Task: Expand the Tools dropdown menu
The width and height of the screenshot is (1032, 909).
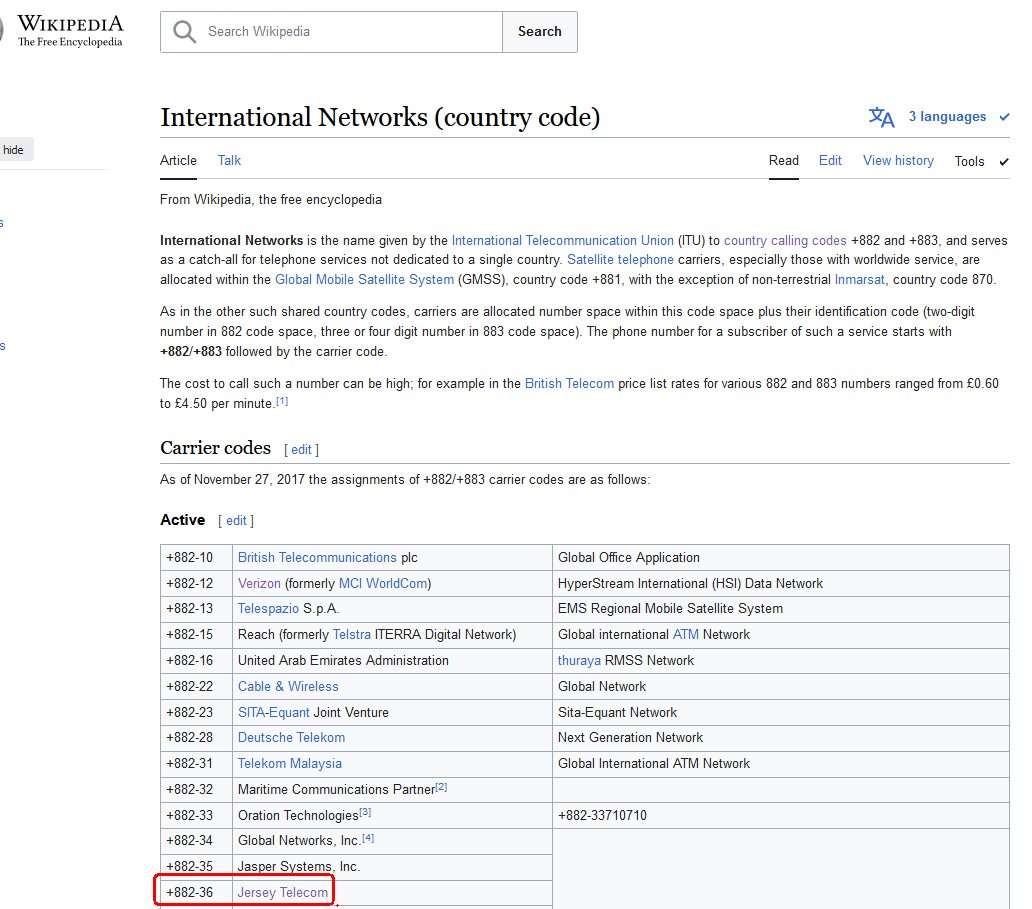Action: (x=981, y=161)
